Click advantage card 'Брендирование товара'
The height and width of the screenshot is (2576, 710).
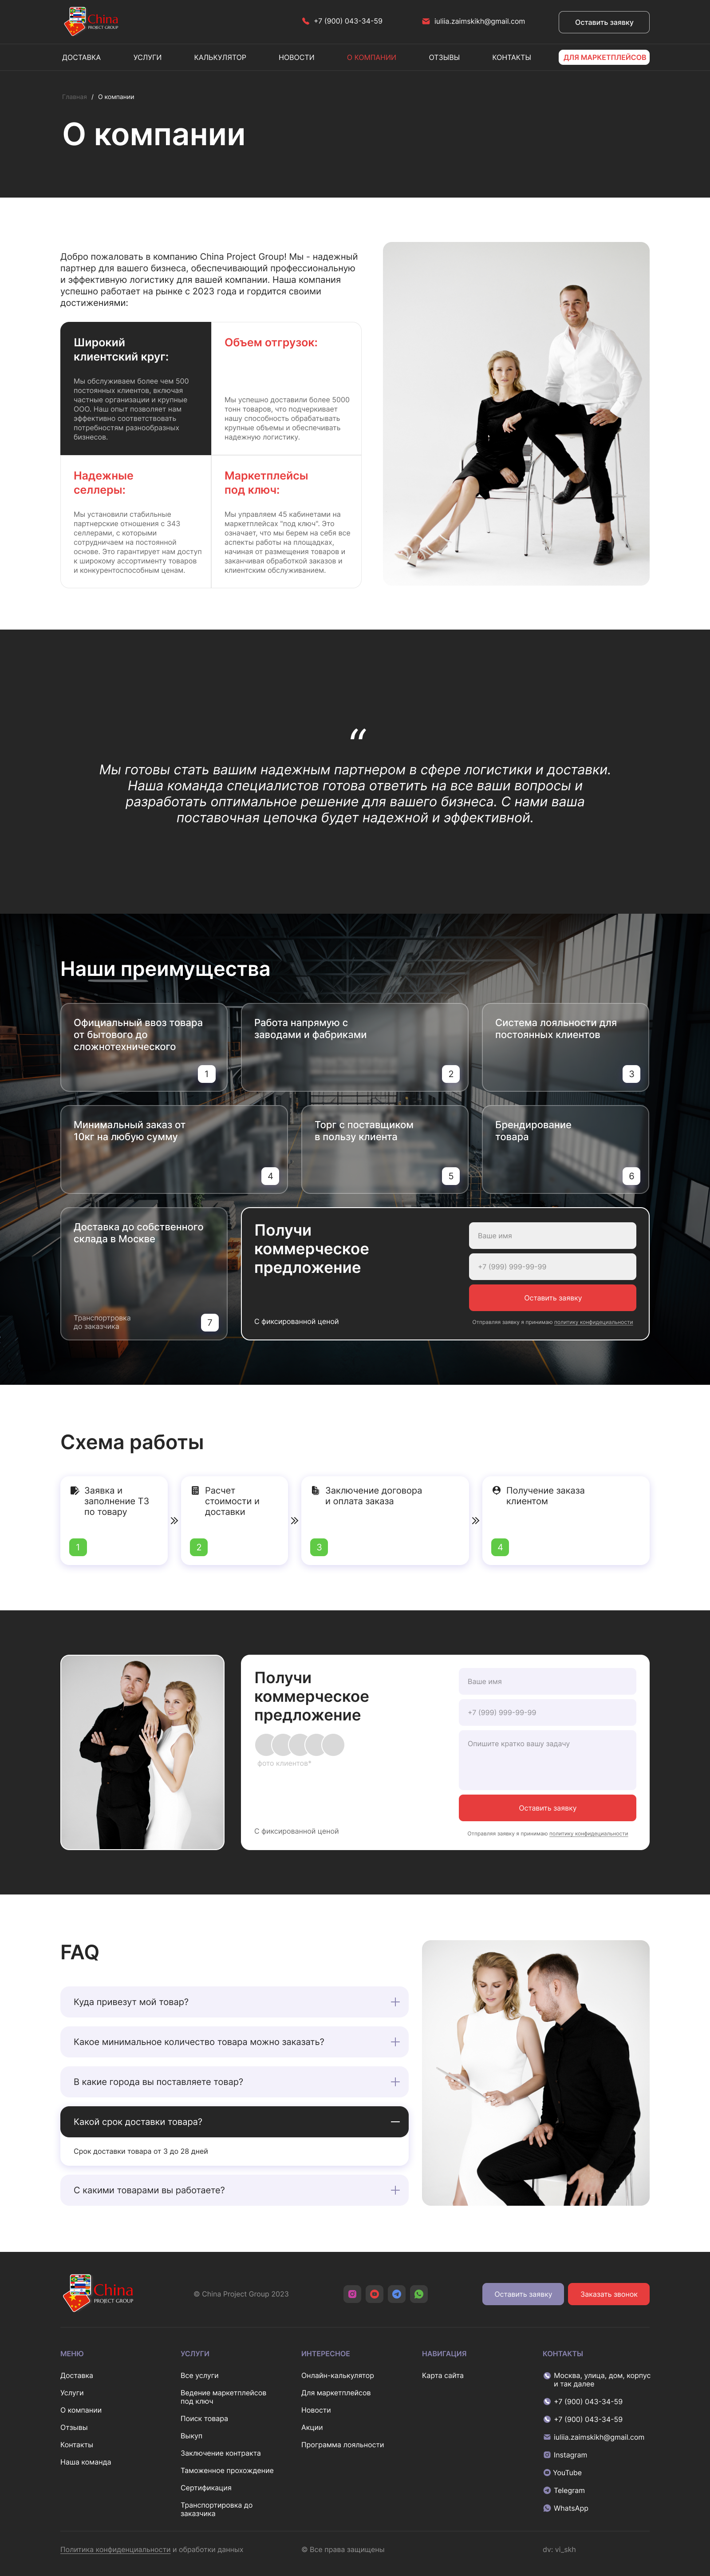pos(565,1149)
